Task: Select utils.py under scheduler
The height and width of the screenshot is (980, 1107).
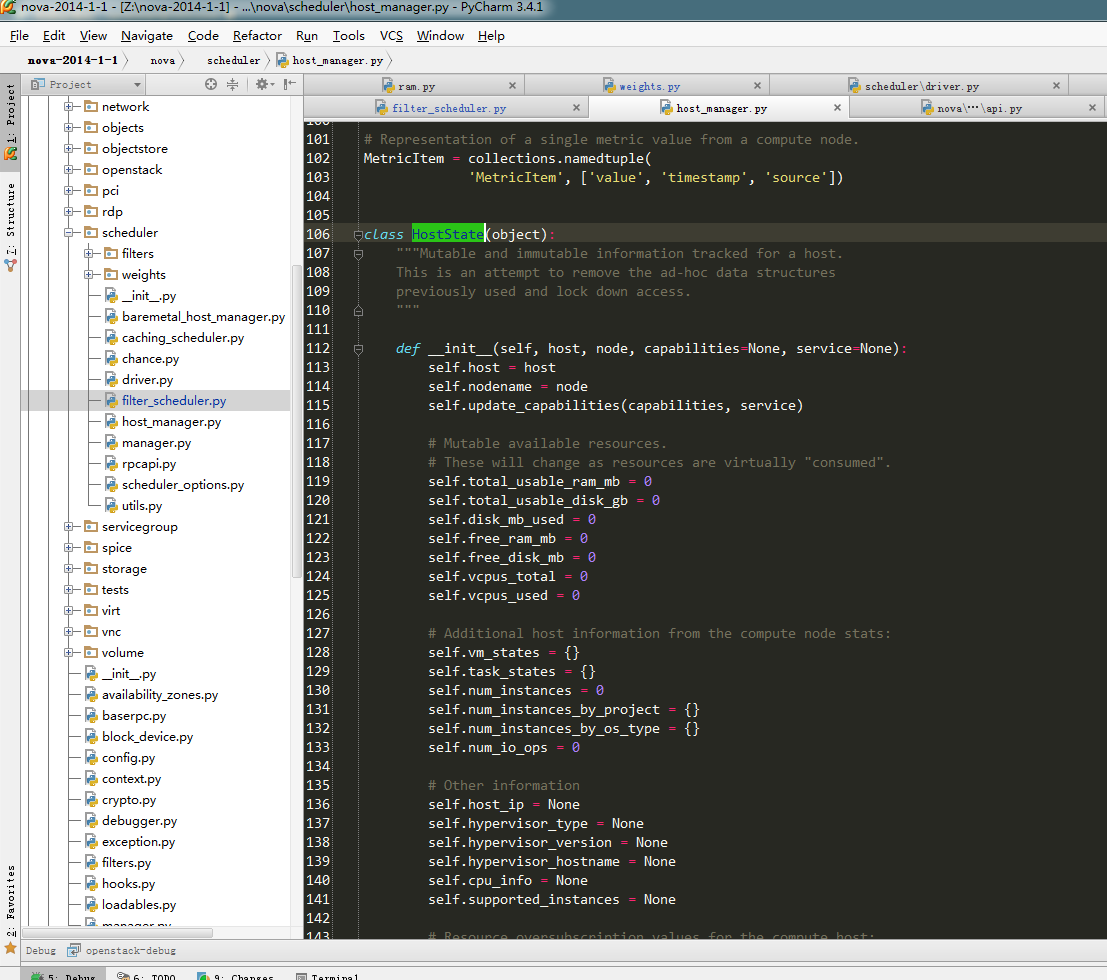Action: [x=142, y=506]
